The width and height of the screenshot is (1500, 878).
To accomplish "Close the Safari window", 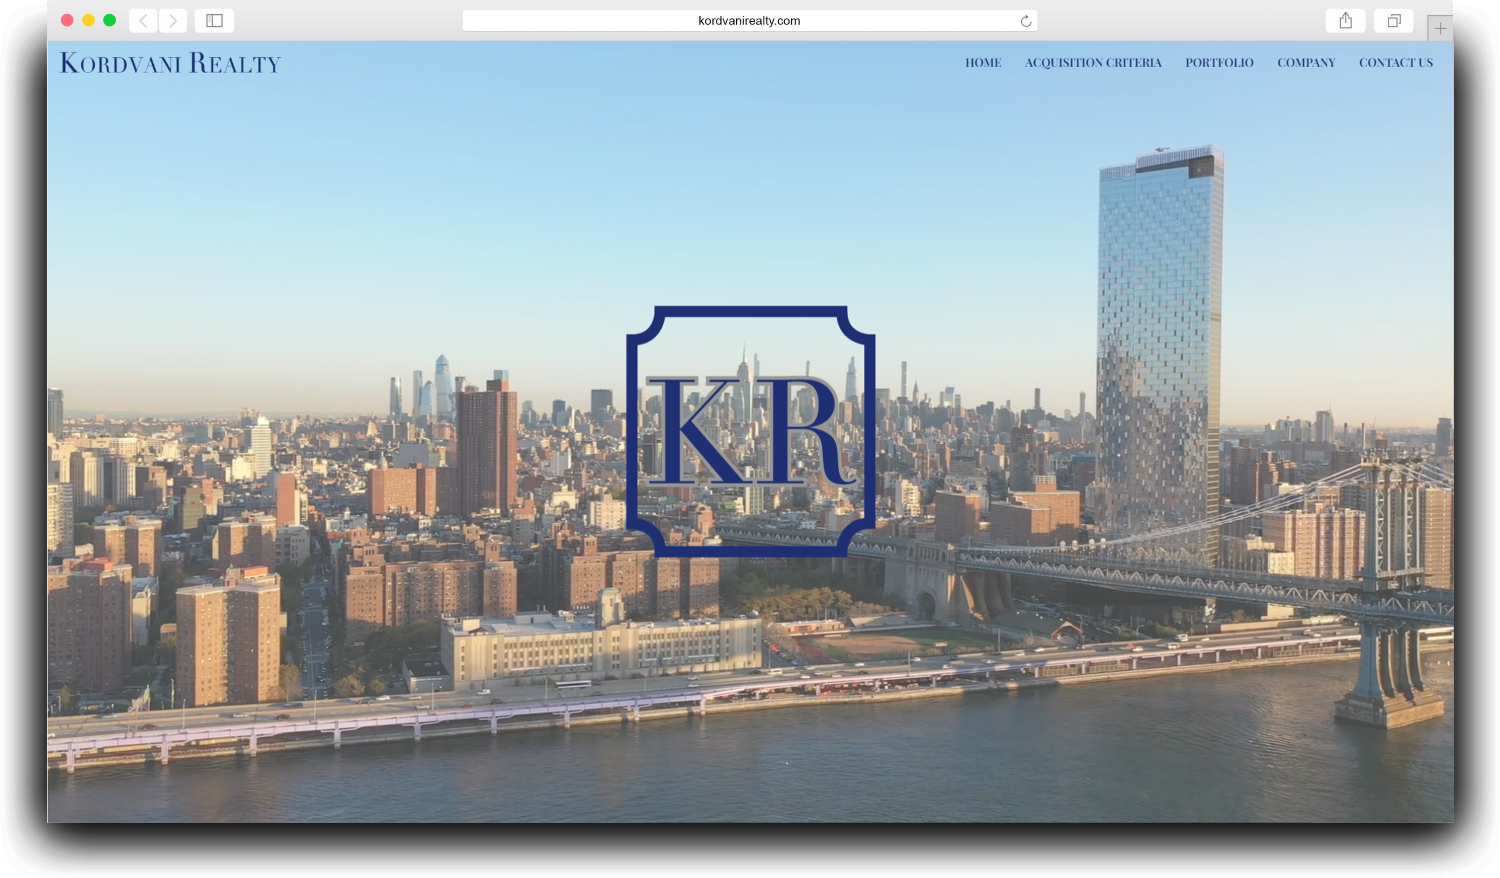I will point(67,20).
